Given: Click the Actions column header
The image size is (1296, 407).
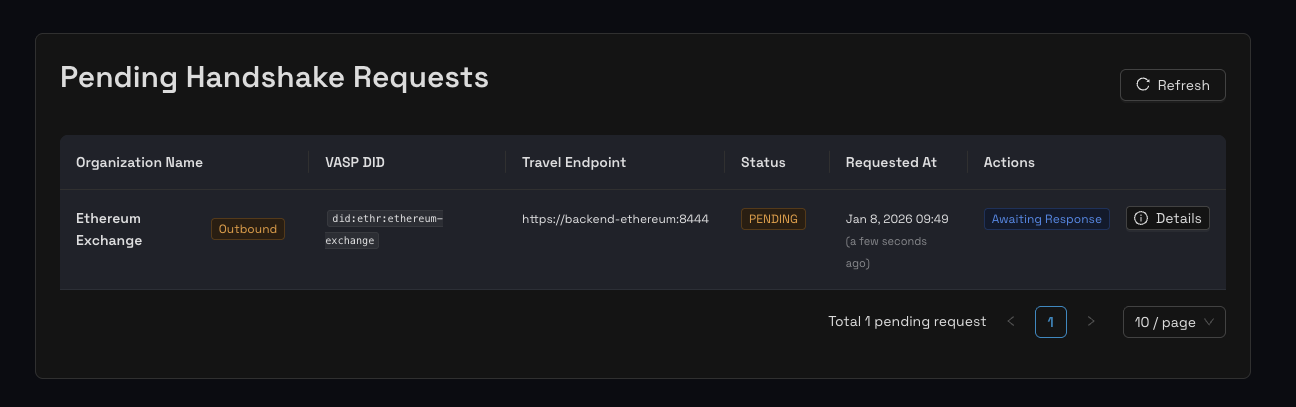Looking at the screenshot, I should point(1009,162).
